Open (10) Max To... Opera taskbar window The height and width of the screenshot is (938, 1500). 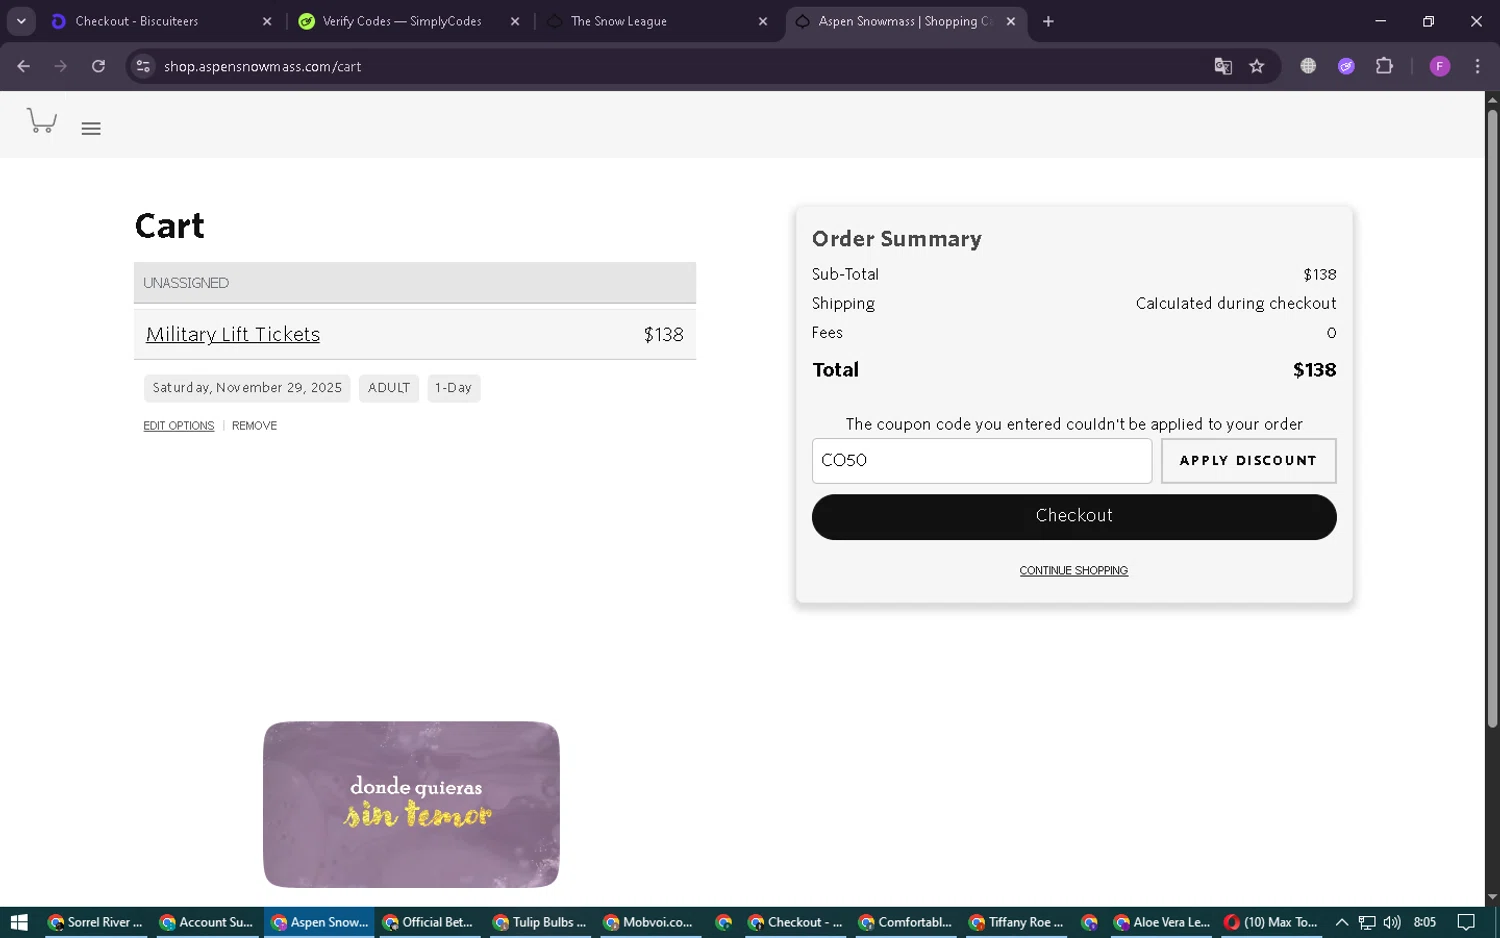coord(1272,922)
